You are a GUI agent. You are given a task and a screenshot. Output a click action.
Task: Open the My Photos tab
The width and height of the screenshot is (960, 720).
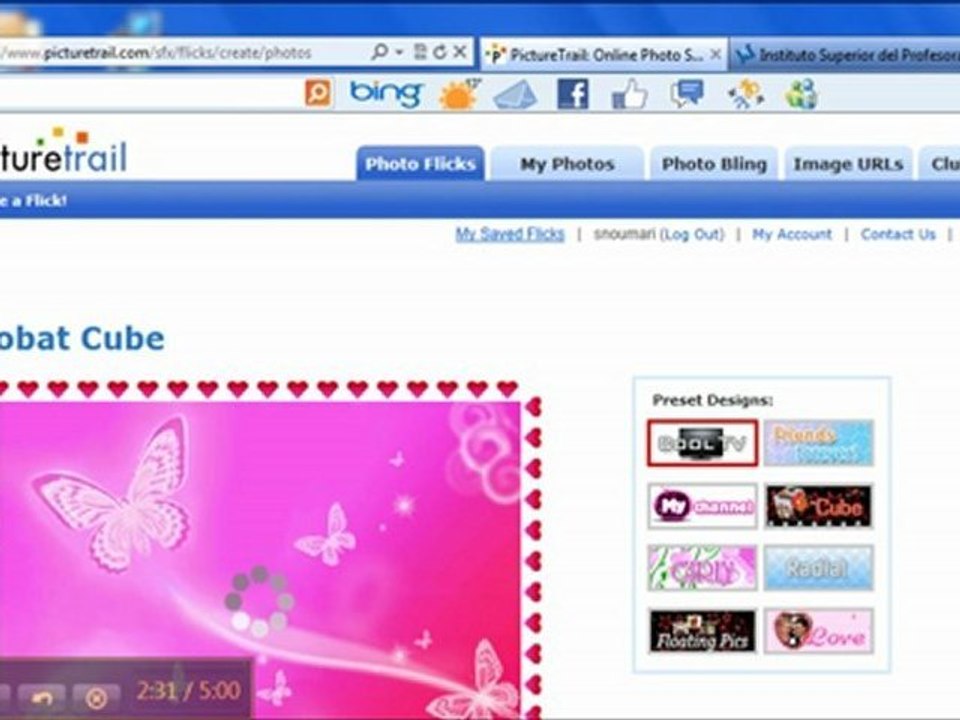[x=568, y=163]
